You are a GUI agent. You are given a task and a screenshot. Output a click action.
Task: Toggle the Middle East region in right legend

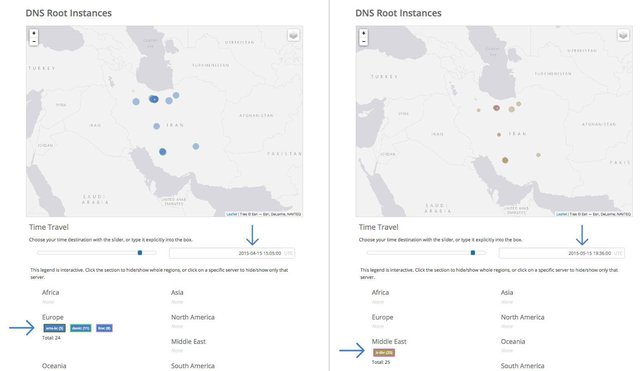[x=389, y=342]
